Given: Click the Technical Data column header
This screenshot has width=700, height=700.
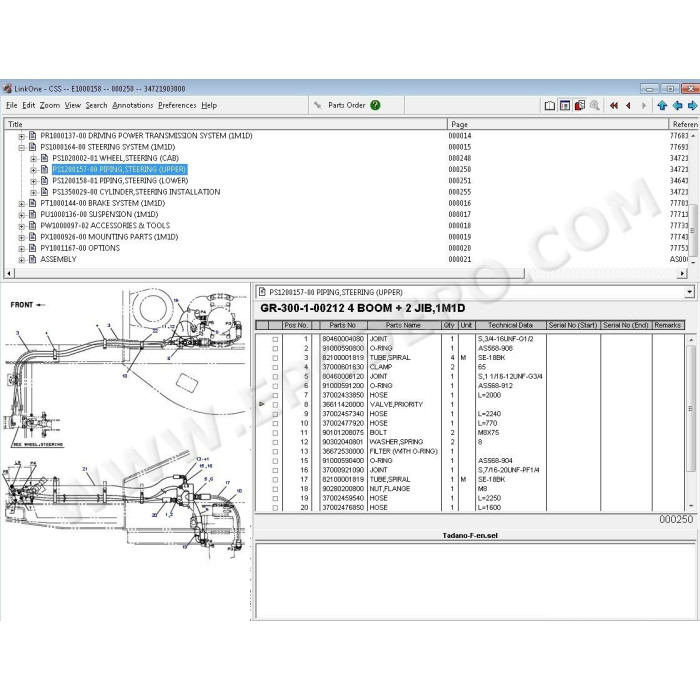Looking at the screenshot, I should point(510,325).
